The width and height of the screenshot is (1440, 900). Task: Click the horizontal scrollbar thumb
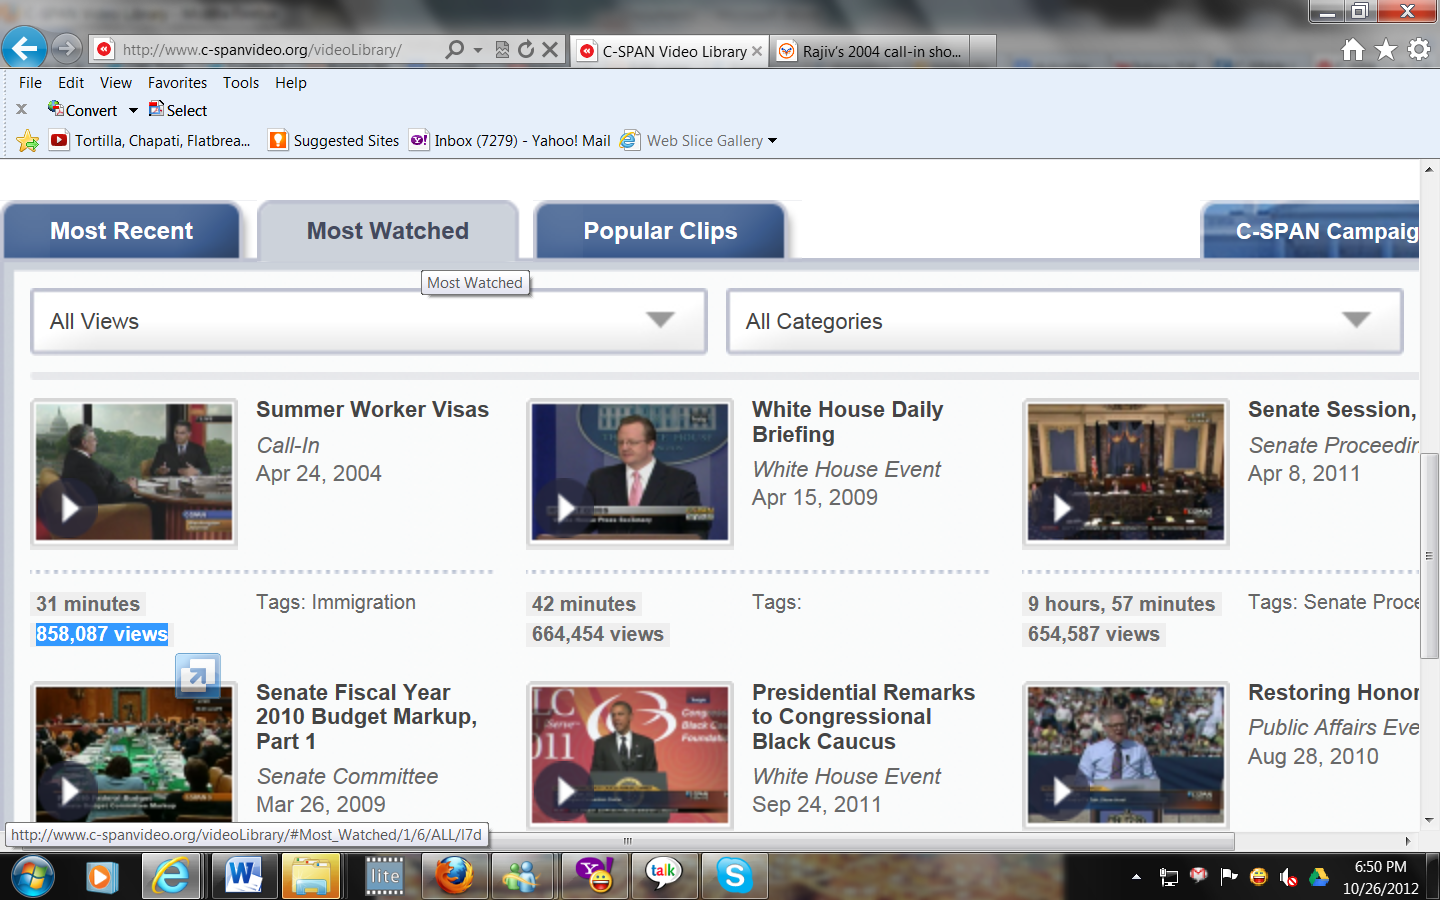[628, 841]
